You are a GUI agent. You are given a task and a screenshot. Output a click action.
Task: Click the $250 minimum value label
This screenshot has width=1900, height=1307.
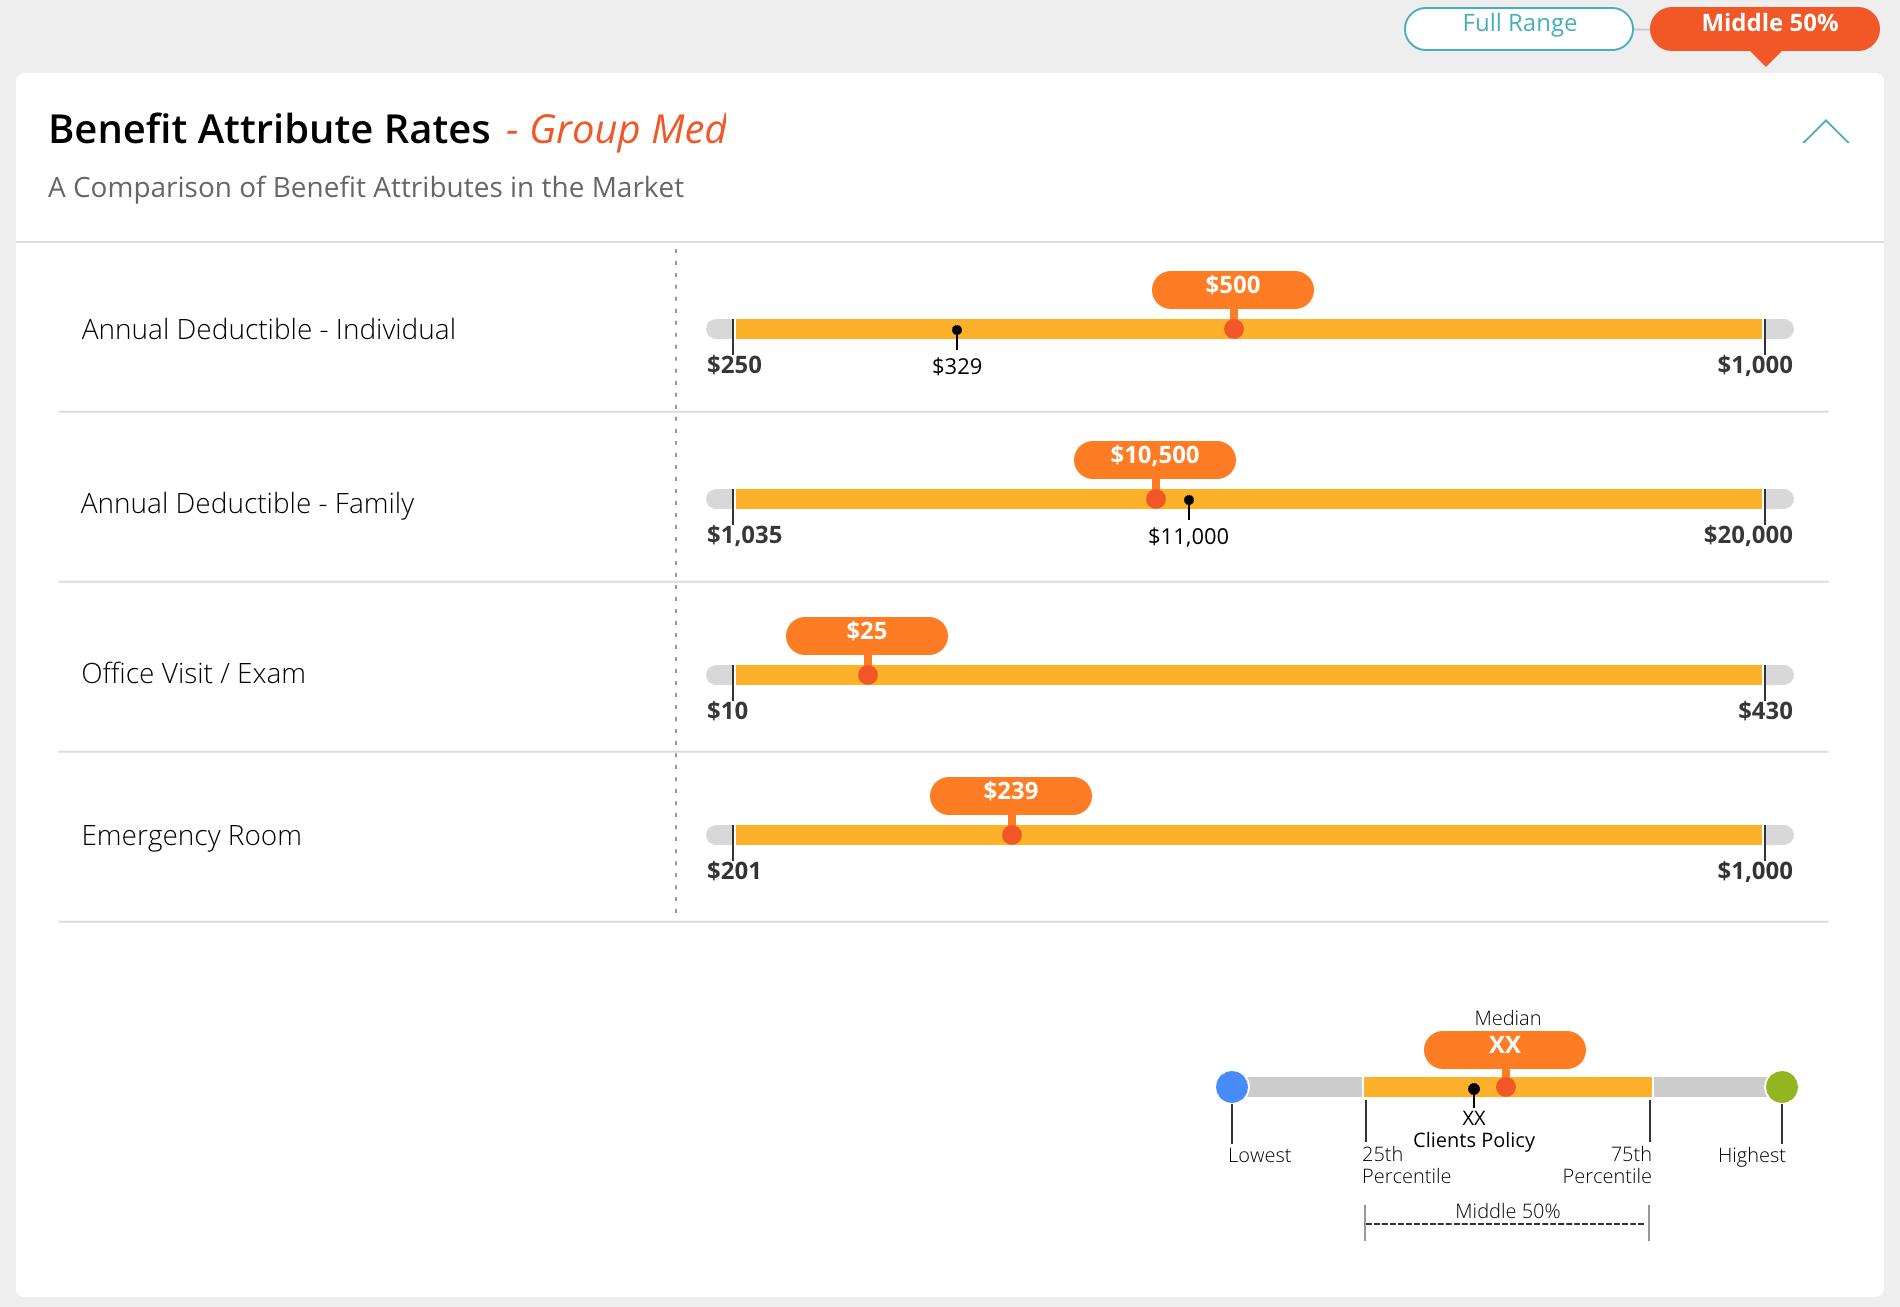click(x=734, y=365)
